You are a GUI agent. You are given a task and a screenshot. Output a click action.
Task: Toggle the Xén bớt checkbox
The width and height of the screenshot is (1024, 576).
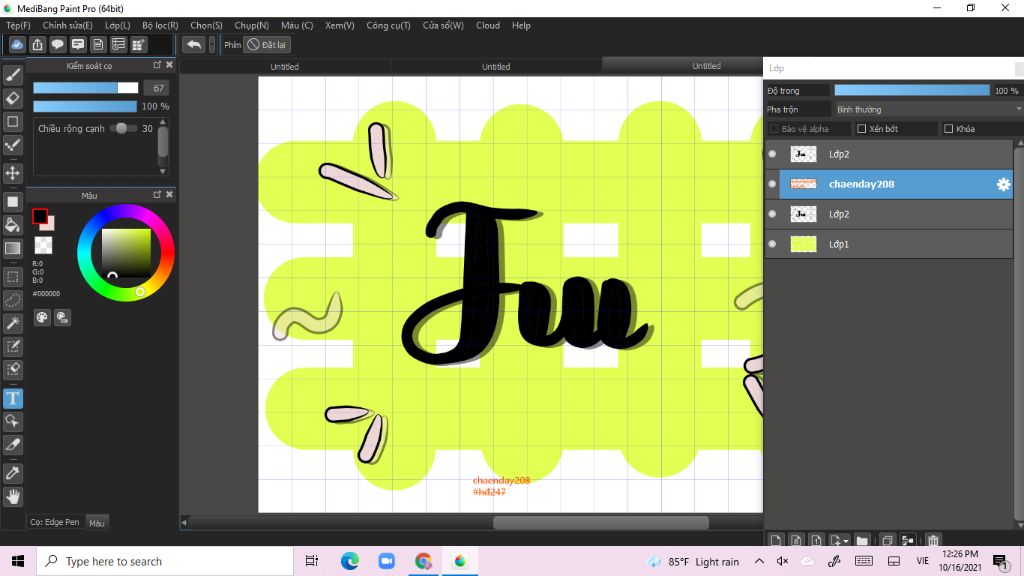click(x=861, y=129)
